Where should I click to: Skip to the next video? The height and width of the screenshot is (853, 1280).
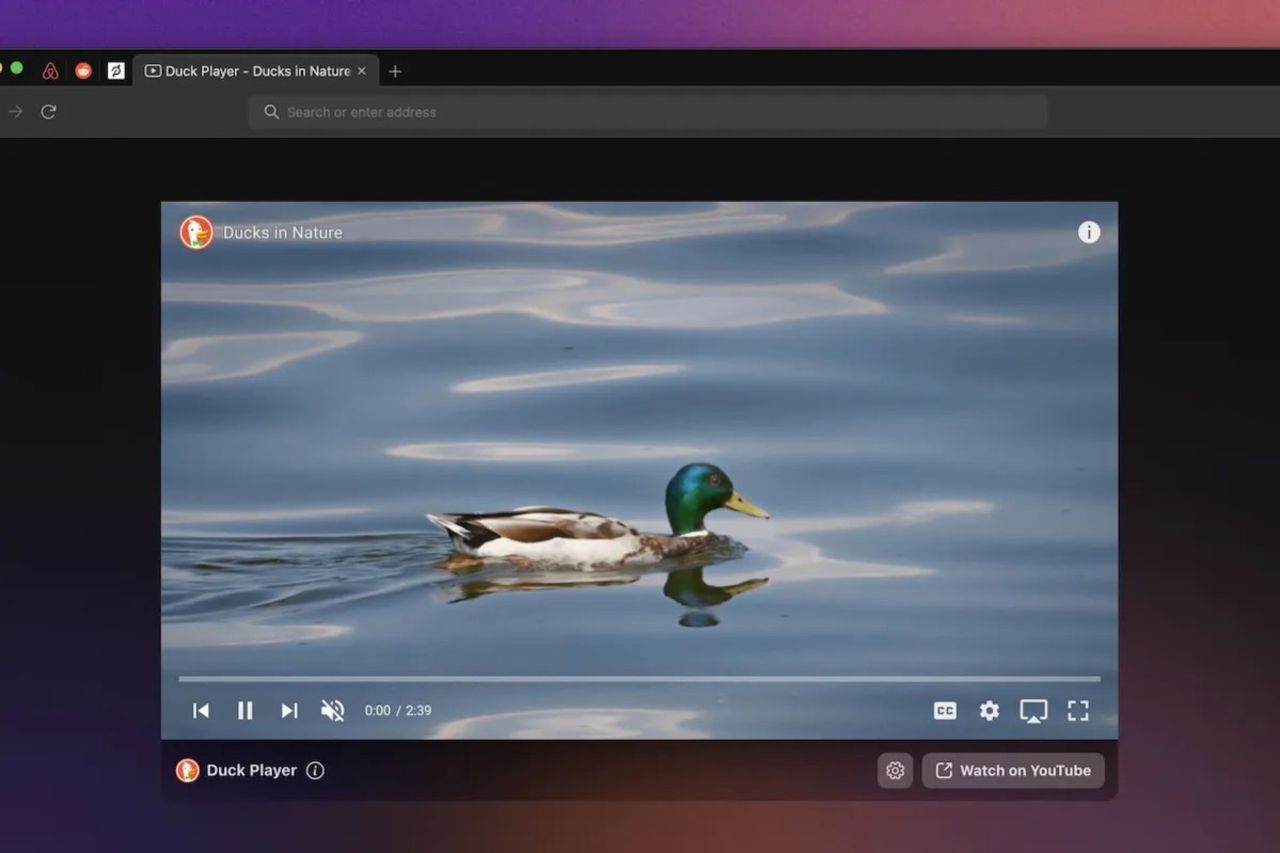pos(290,710)
